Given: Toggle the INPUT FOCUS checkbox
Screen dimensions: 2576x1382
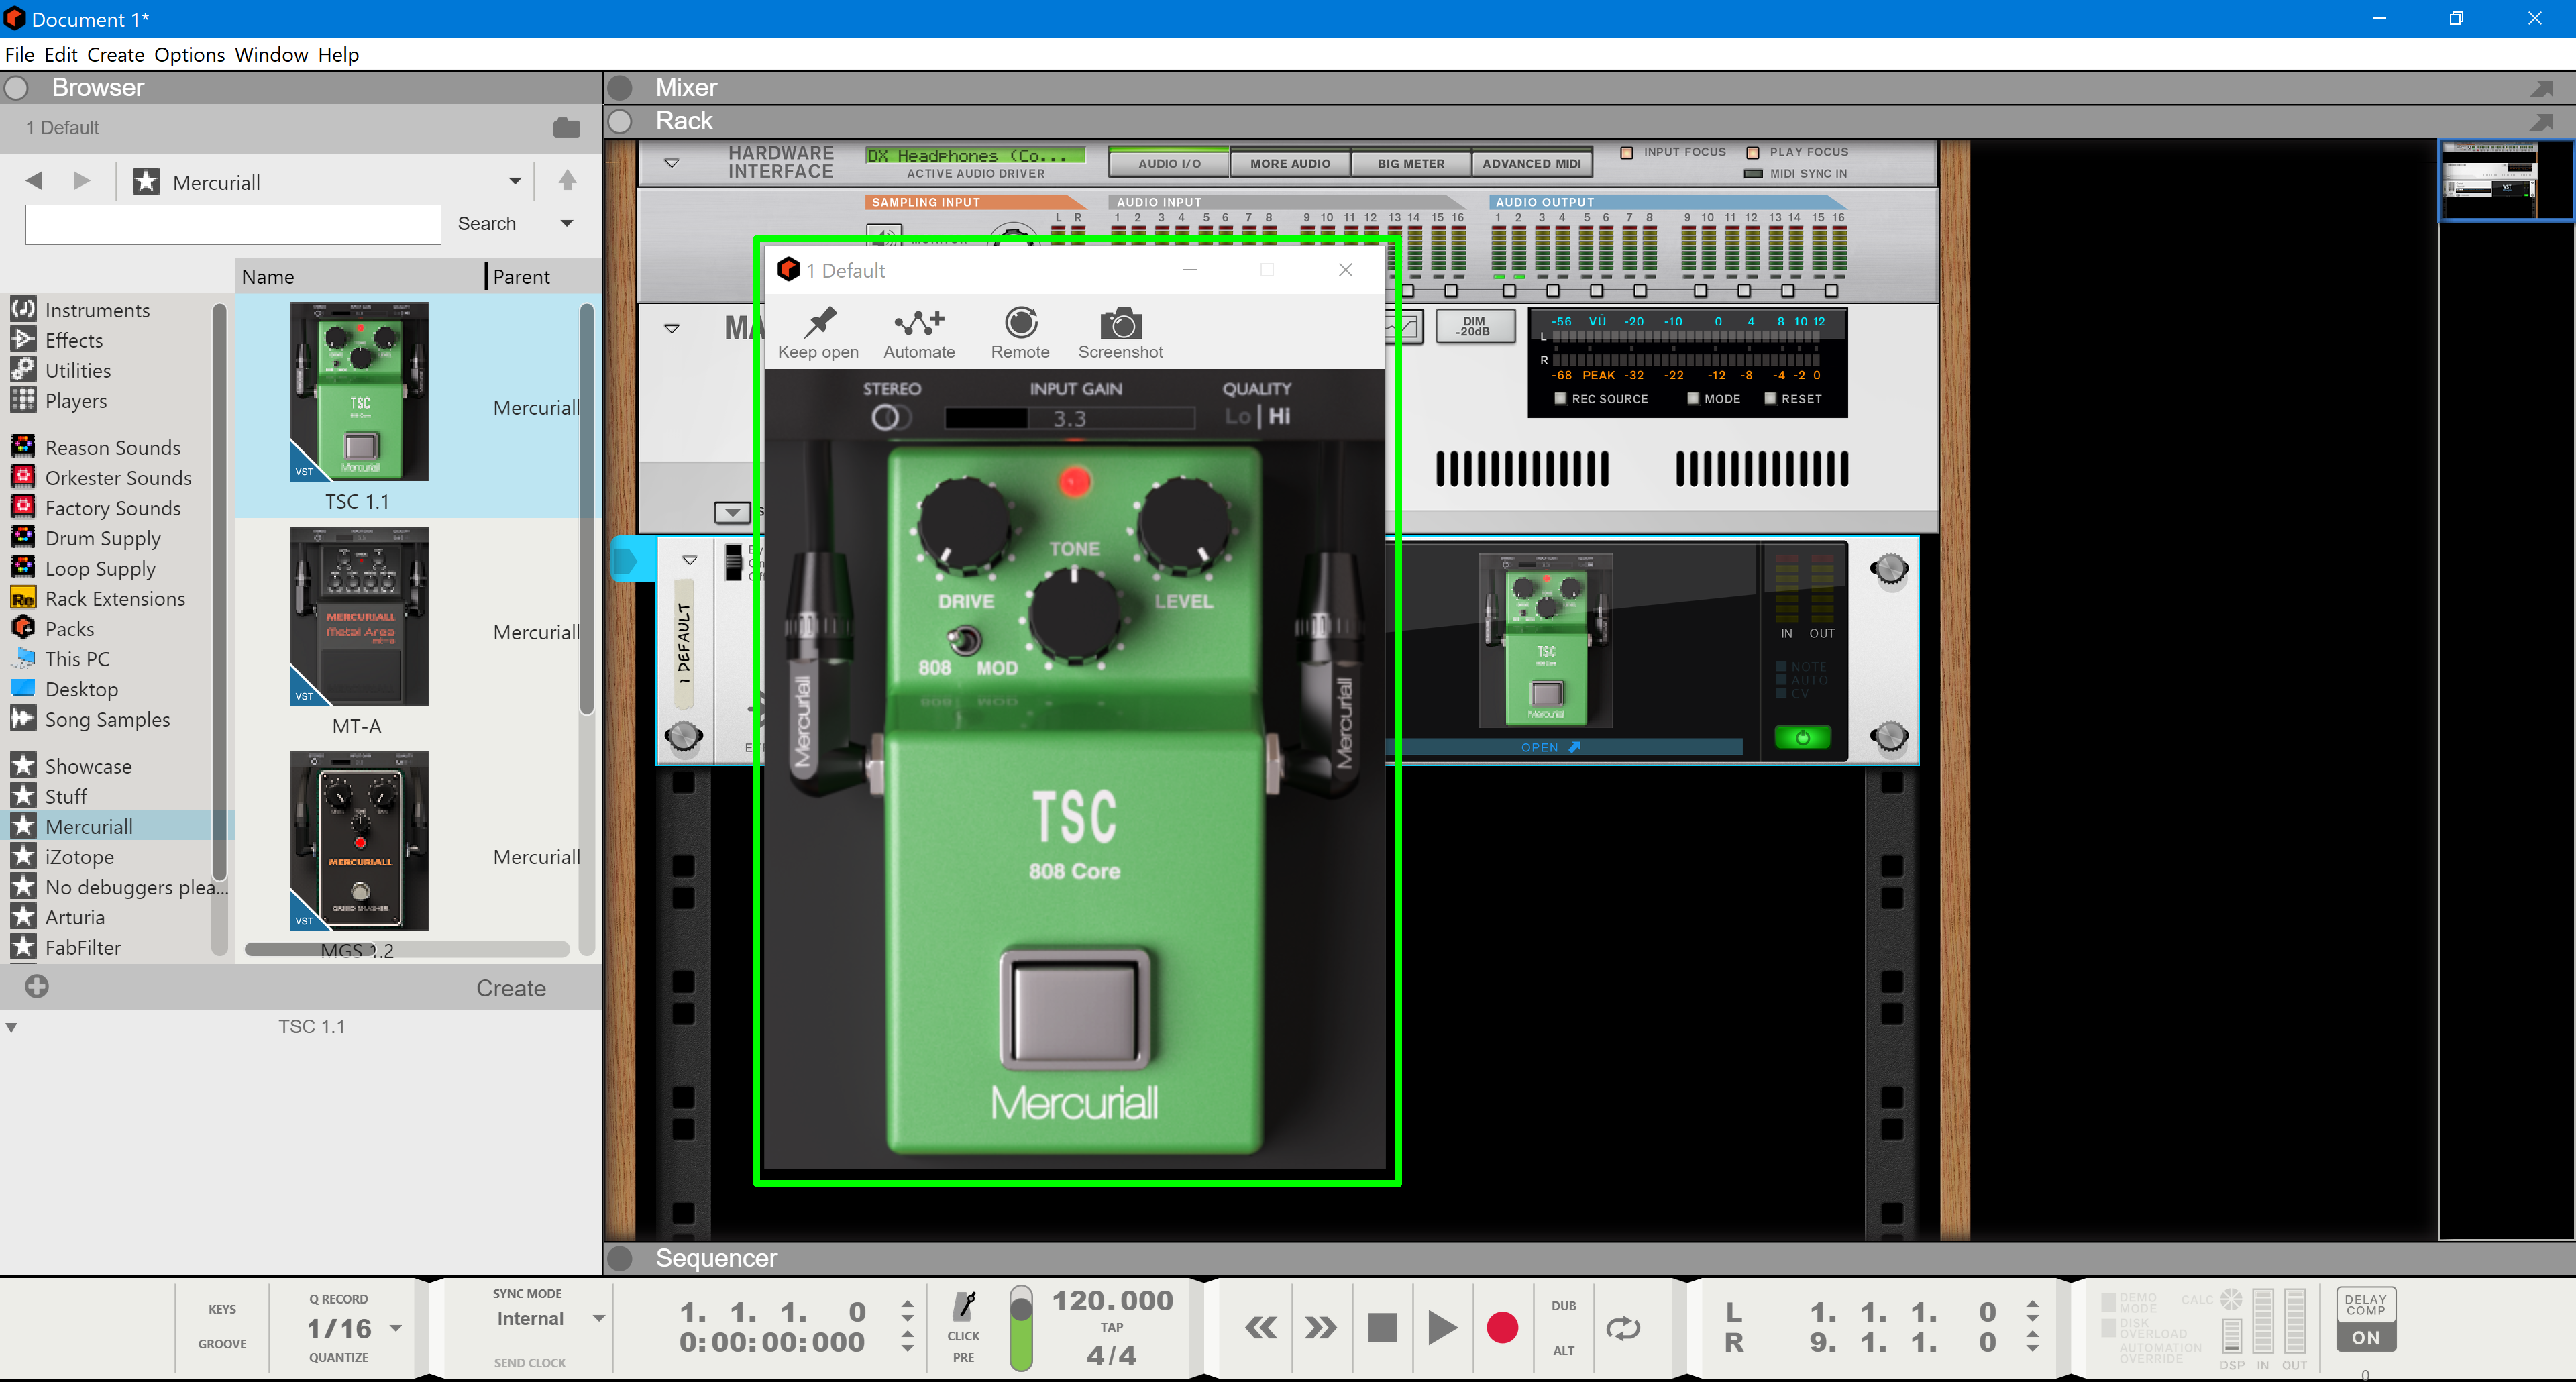Looking at the screenshot, I should point(1627,152).
